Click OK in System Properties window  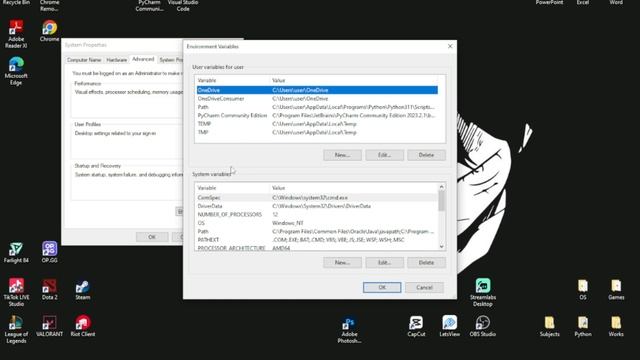pyautogui.click(x=152, y=237)
